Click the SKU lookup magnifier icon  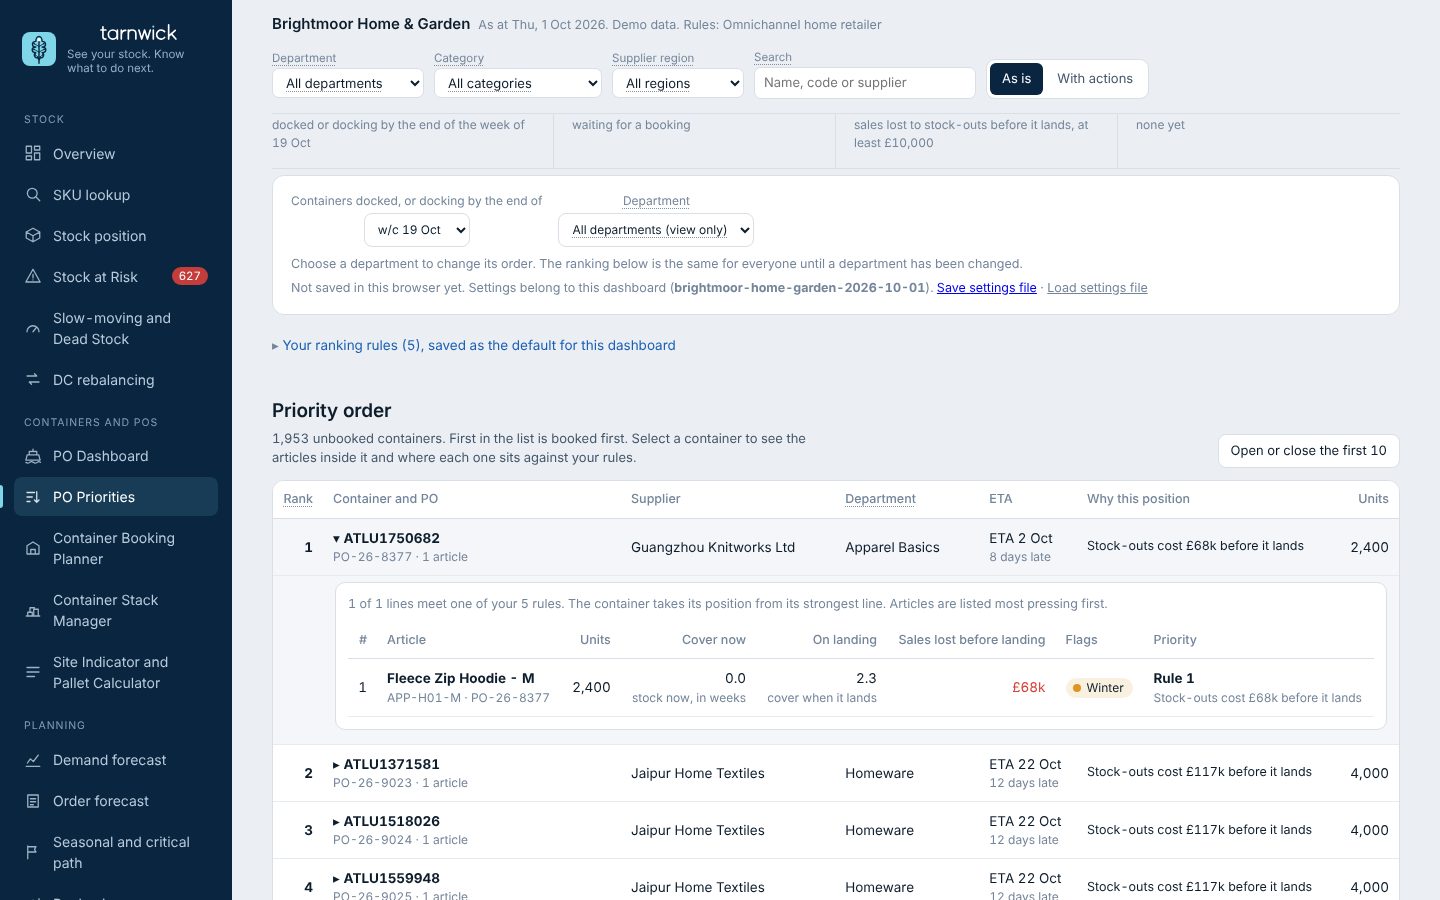point(33,194)
